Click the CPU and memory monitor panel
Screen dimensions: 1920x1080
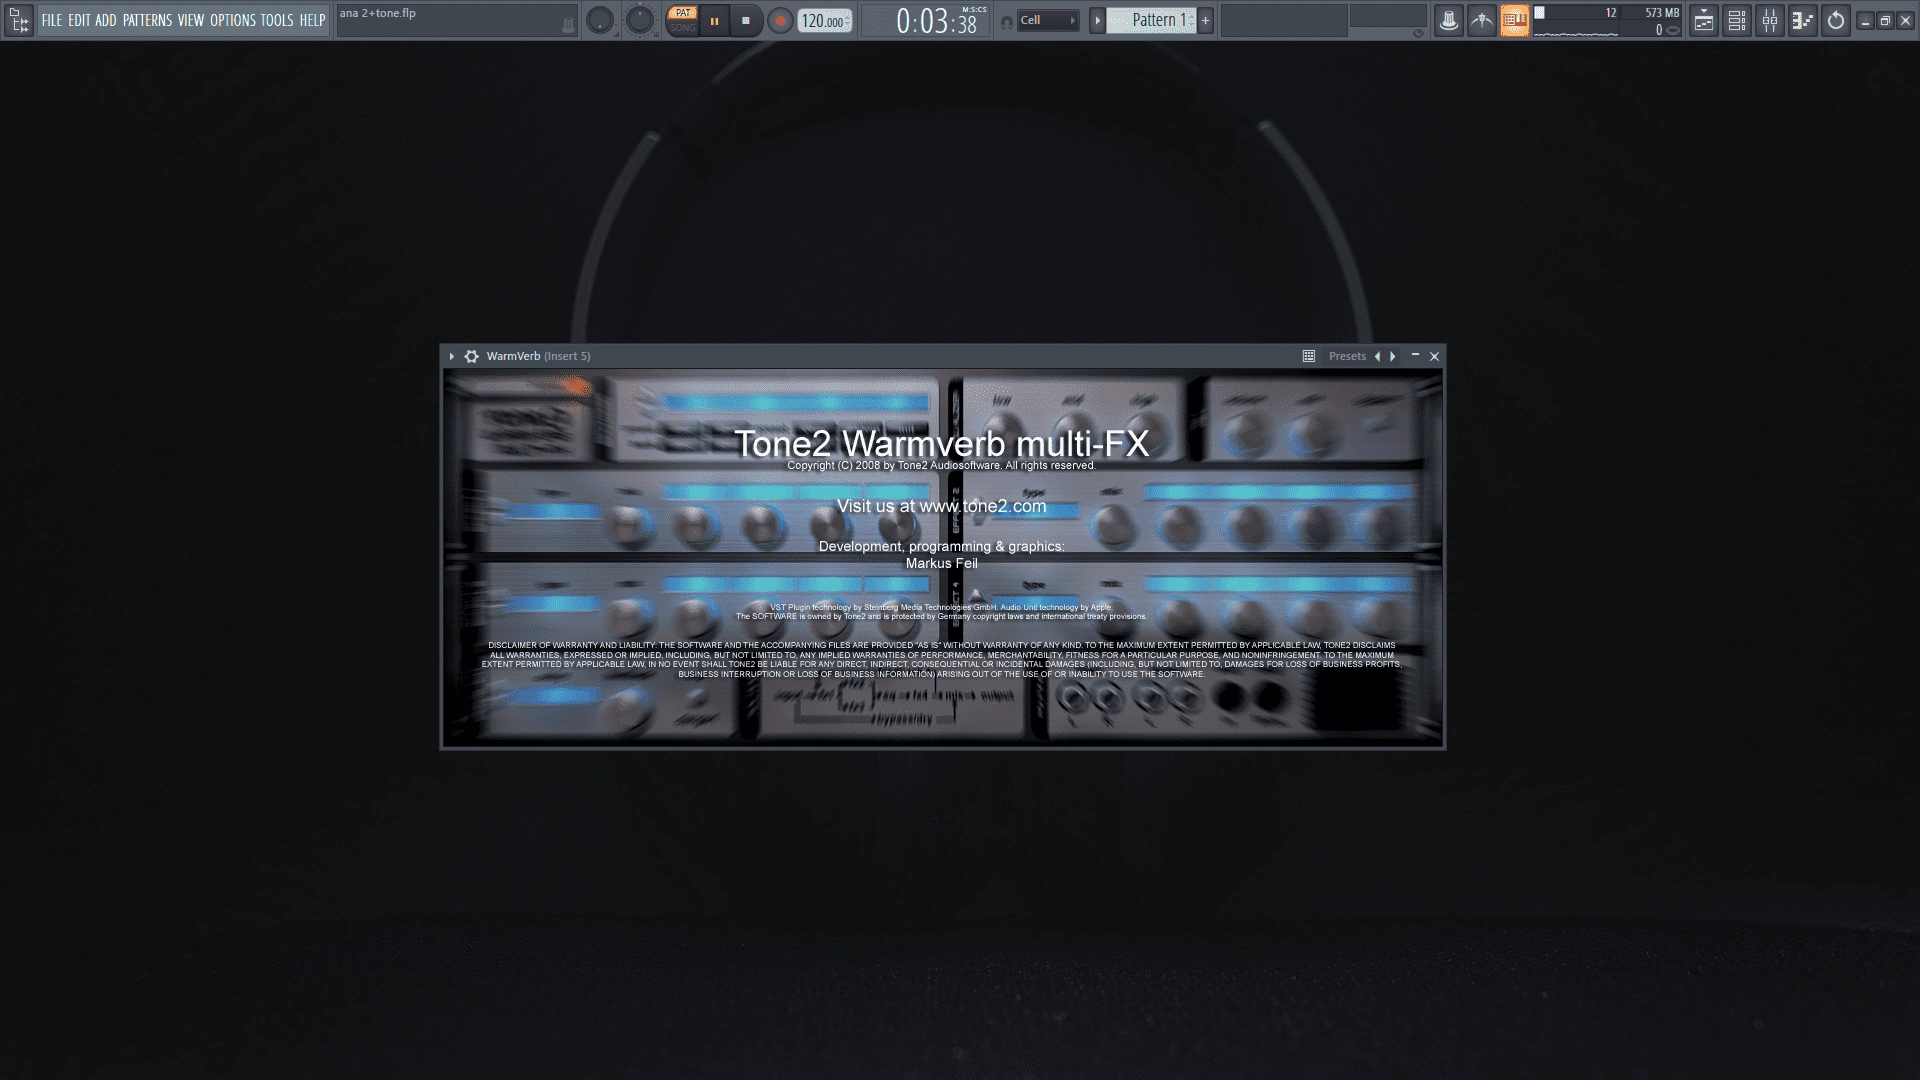pyautogui.click(x=1607, y=20)
